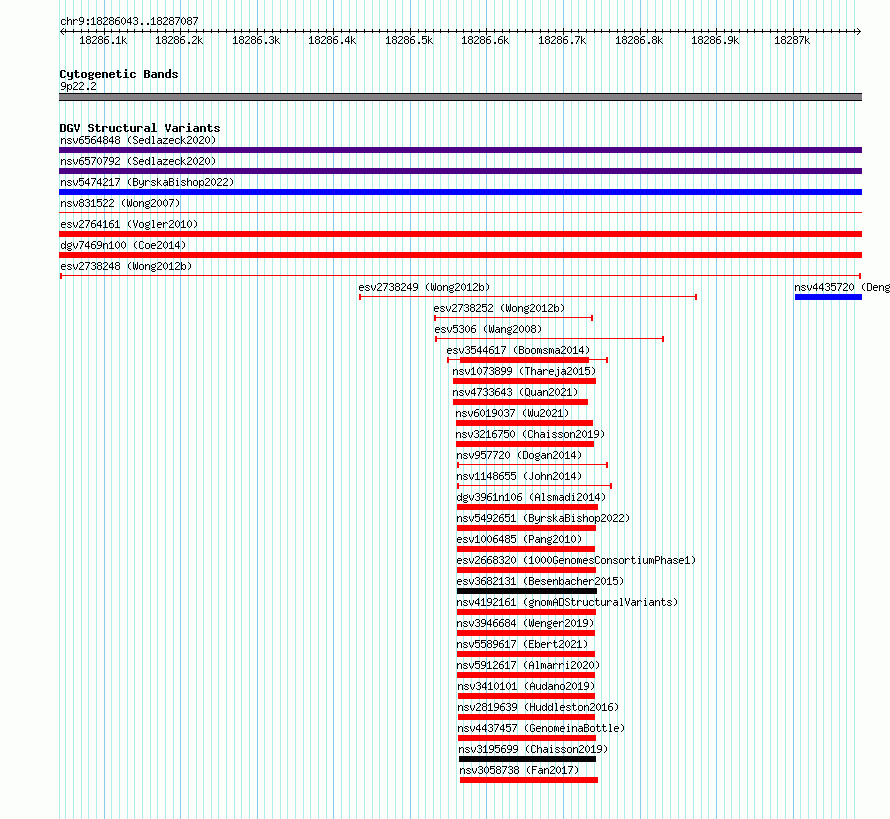Open nsv5474217 (ByrskaBishop2022) variant label
The height and width of the screenshot is (819, 890).
click(147, 182)
